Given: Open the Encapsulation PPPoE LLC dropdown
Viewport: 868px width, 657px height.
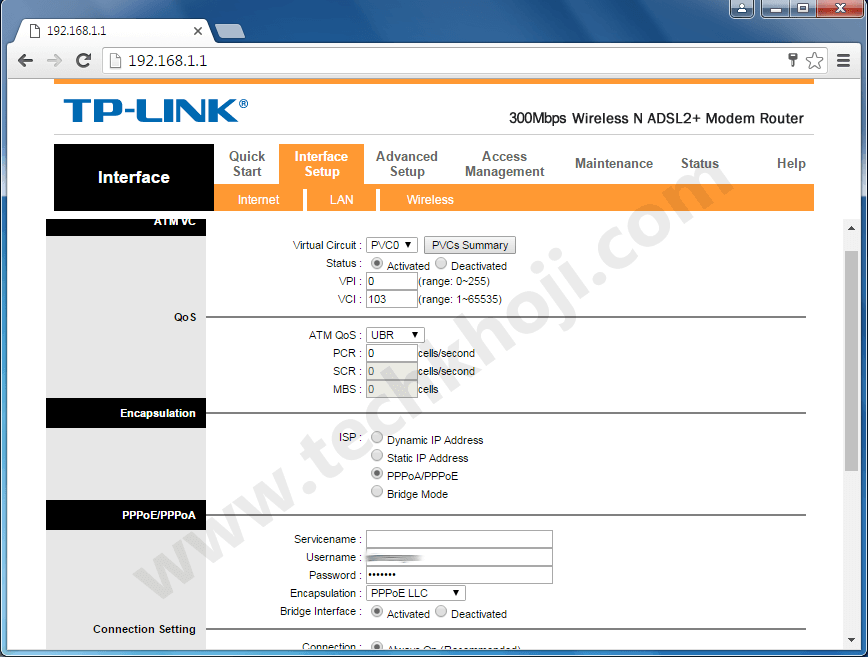Looking at the screenshot, I should click(416, 593).
